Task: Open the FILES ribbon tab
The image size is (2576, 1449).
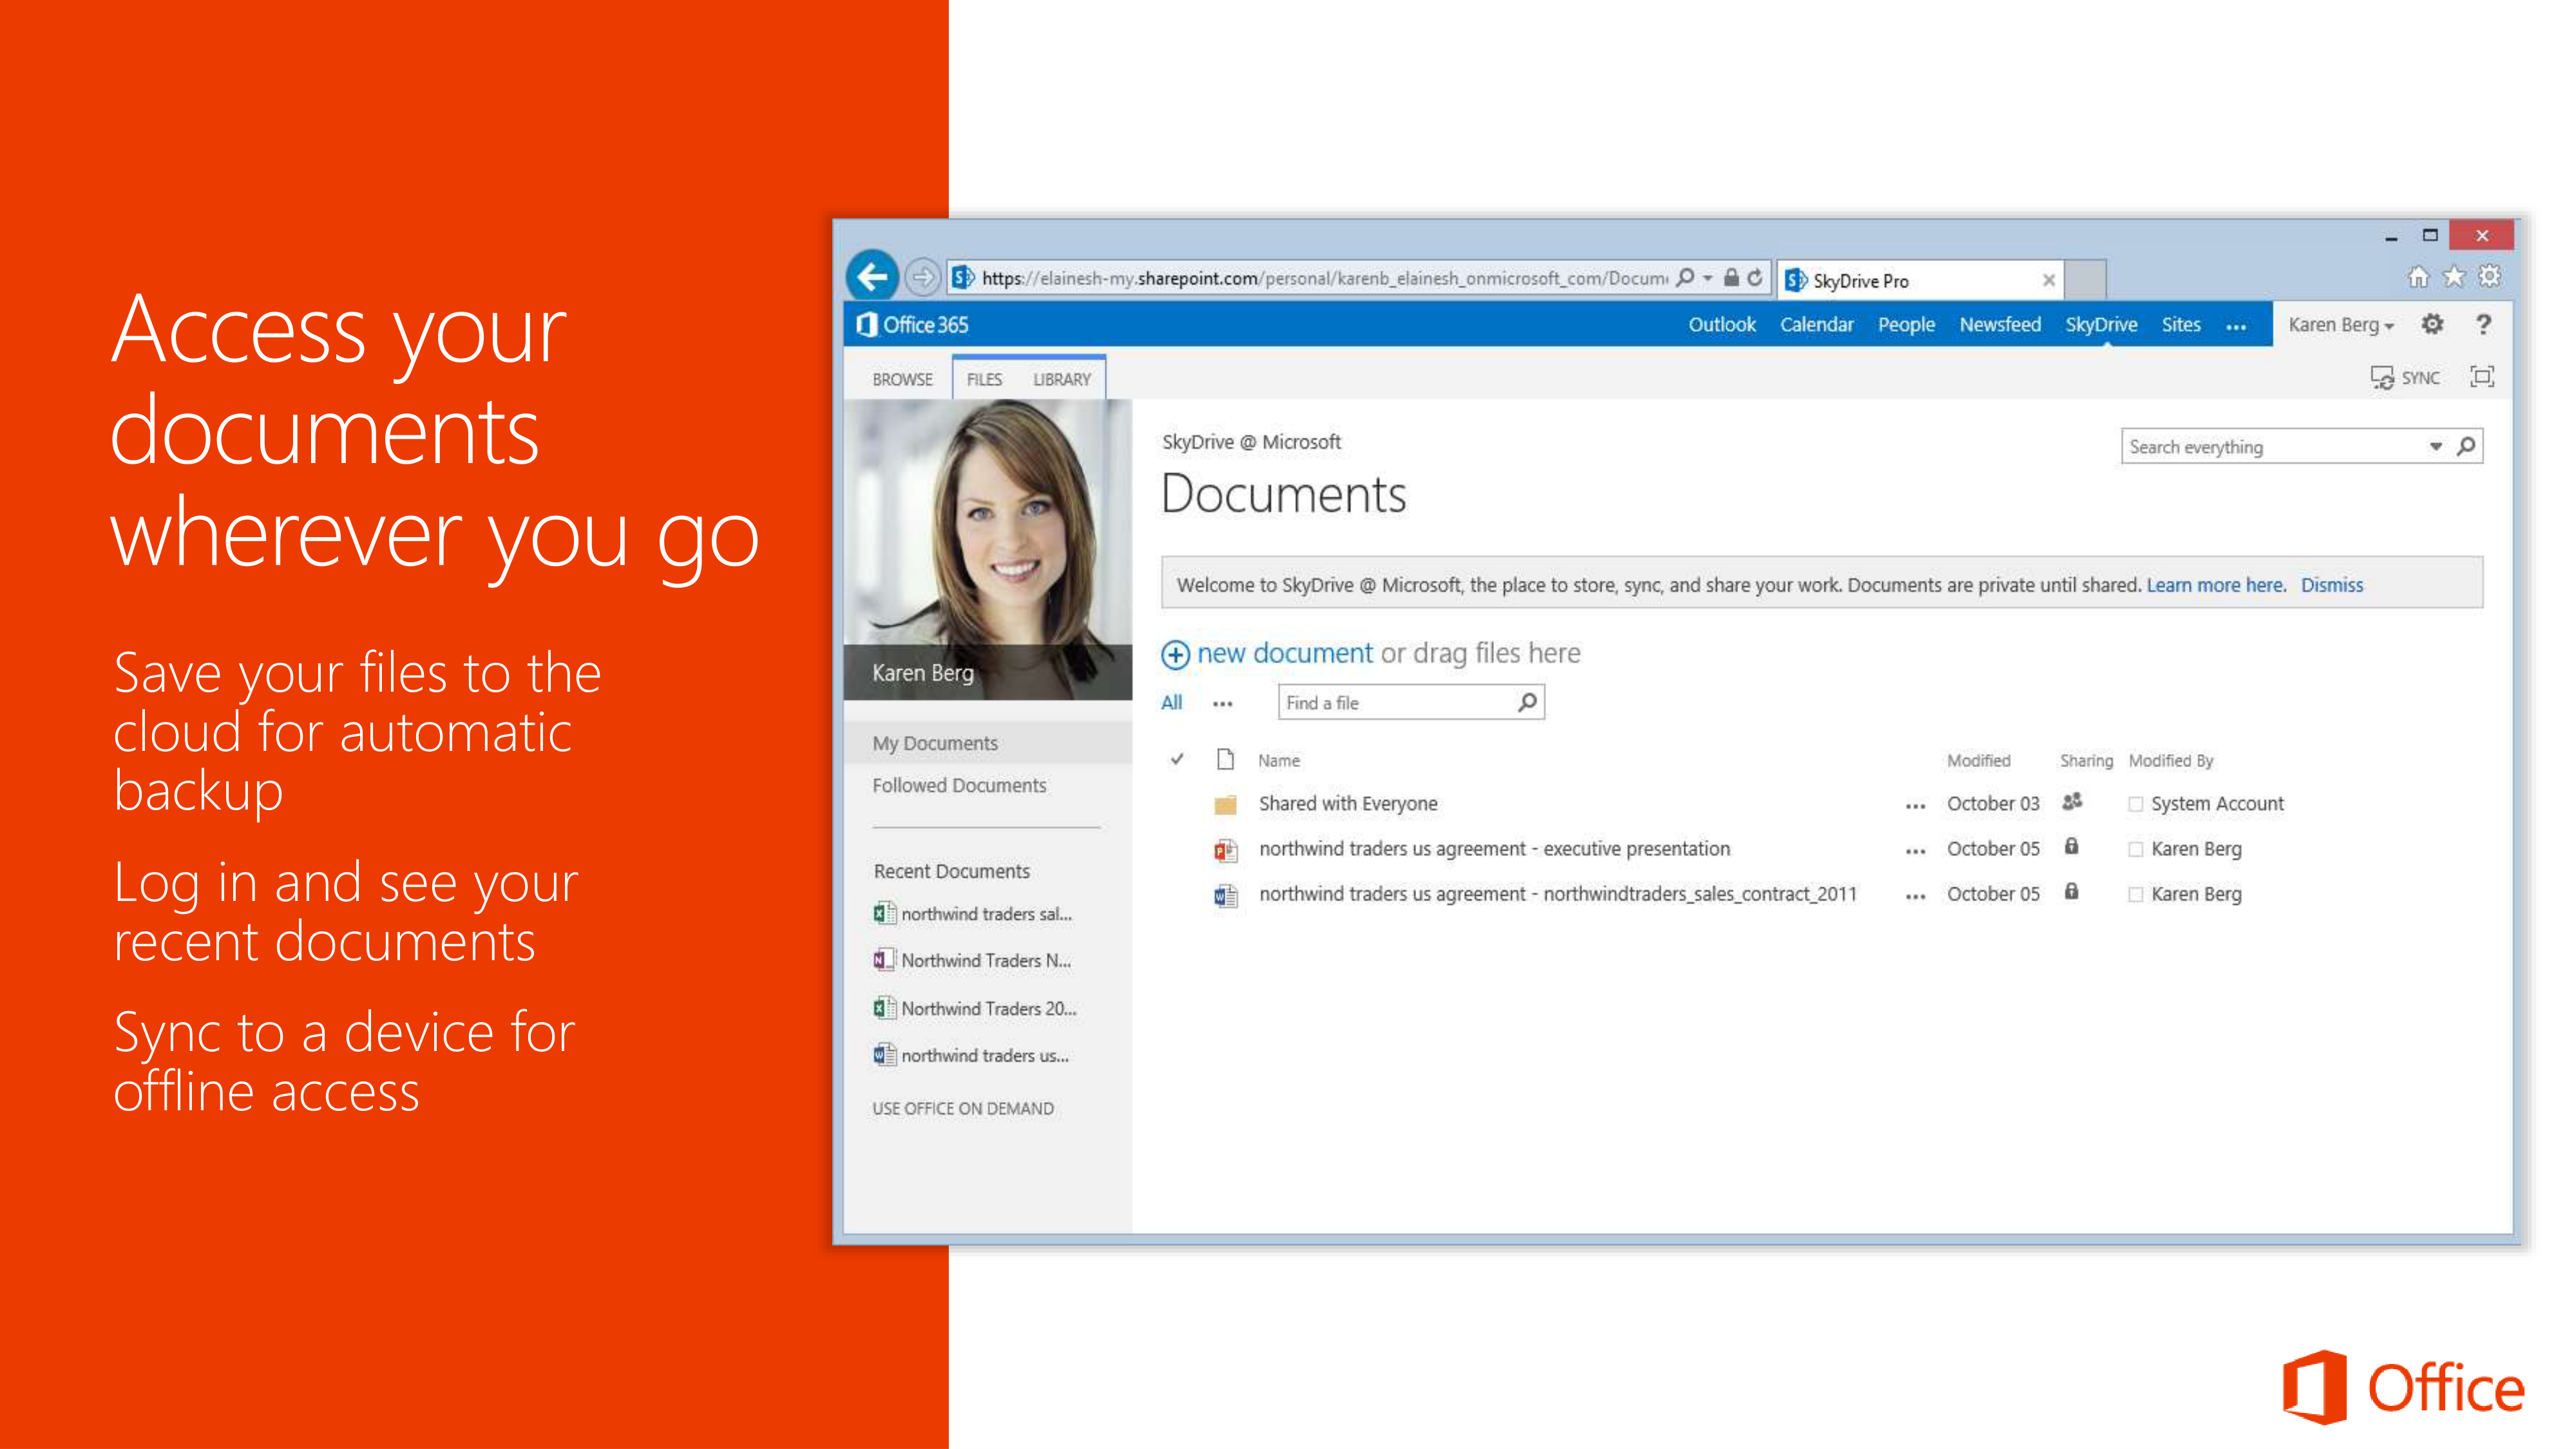Action: tap(984, 379)
